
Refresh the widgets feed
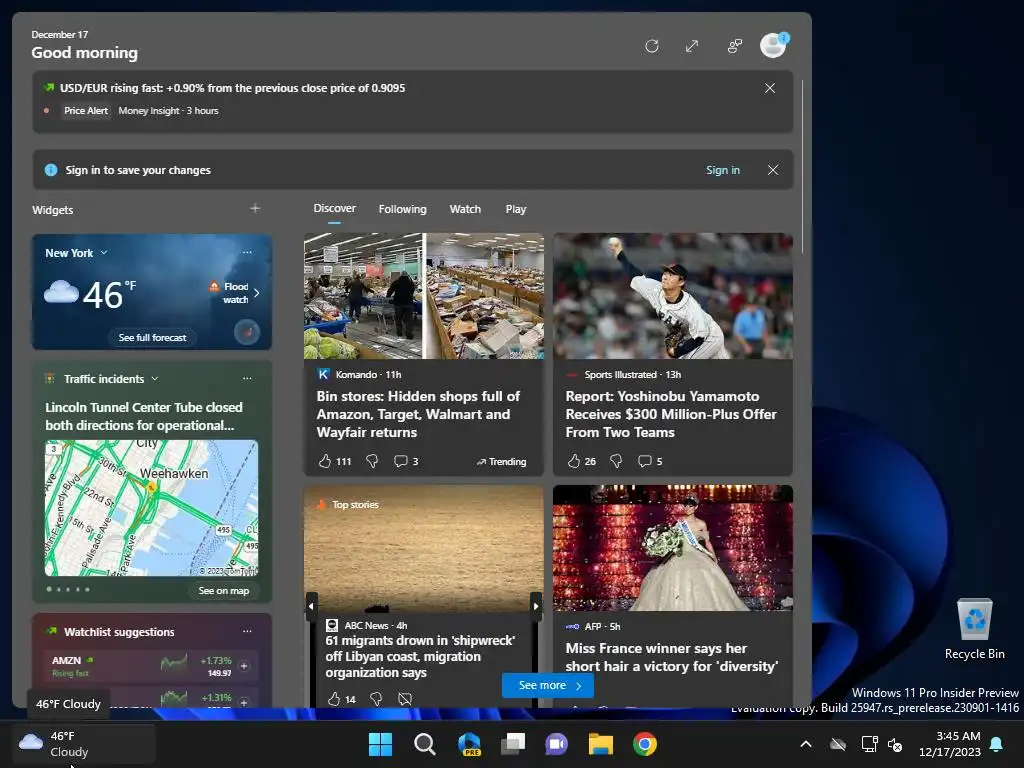click(652, 46)
